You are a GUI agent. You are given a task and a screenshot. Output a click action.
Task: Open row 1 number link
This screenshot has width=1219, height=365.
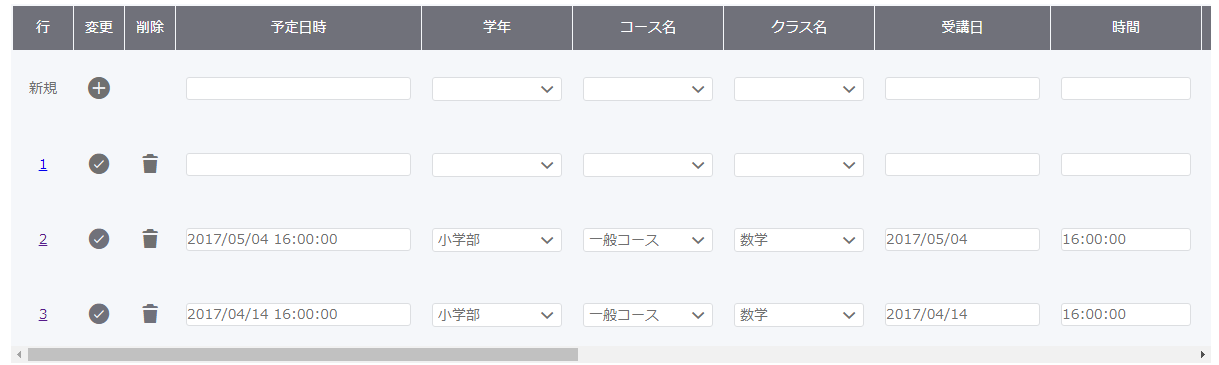pyautogui.click(x=43, y=164)
